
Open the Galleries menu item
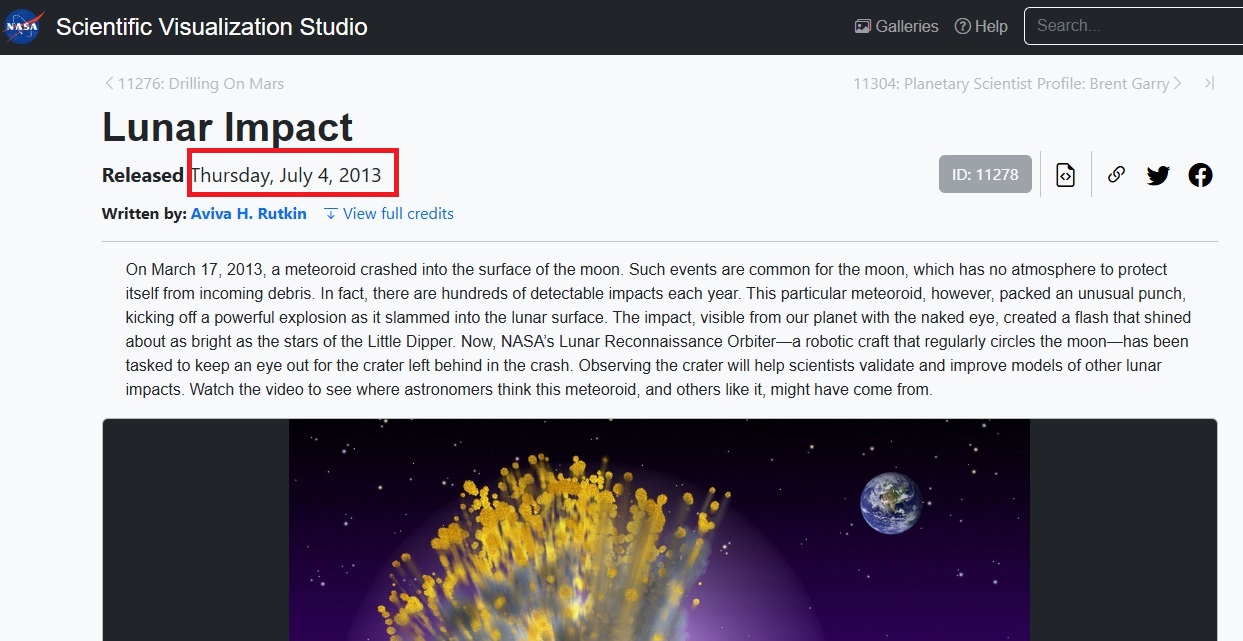896,27
